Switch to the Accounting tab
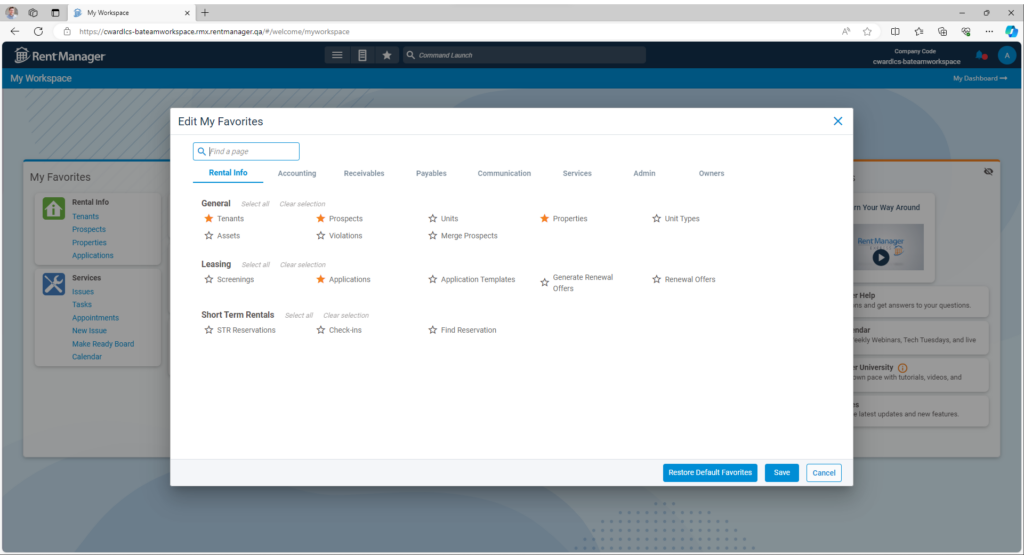Viewport: 1024px width, 555px height. (297, 173)
